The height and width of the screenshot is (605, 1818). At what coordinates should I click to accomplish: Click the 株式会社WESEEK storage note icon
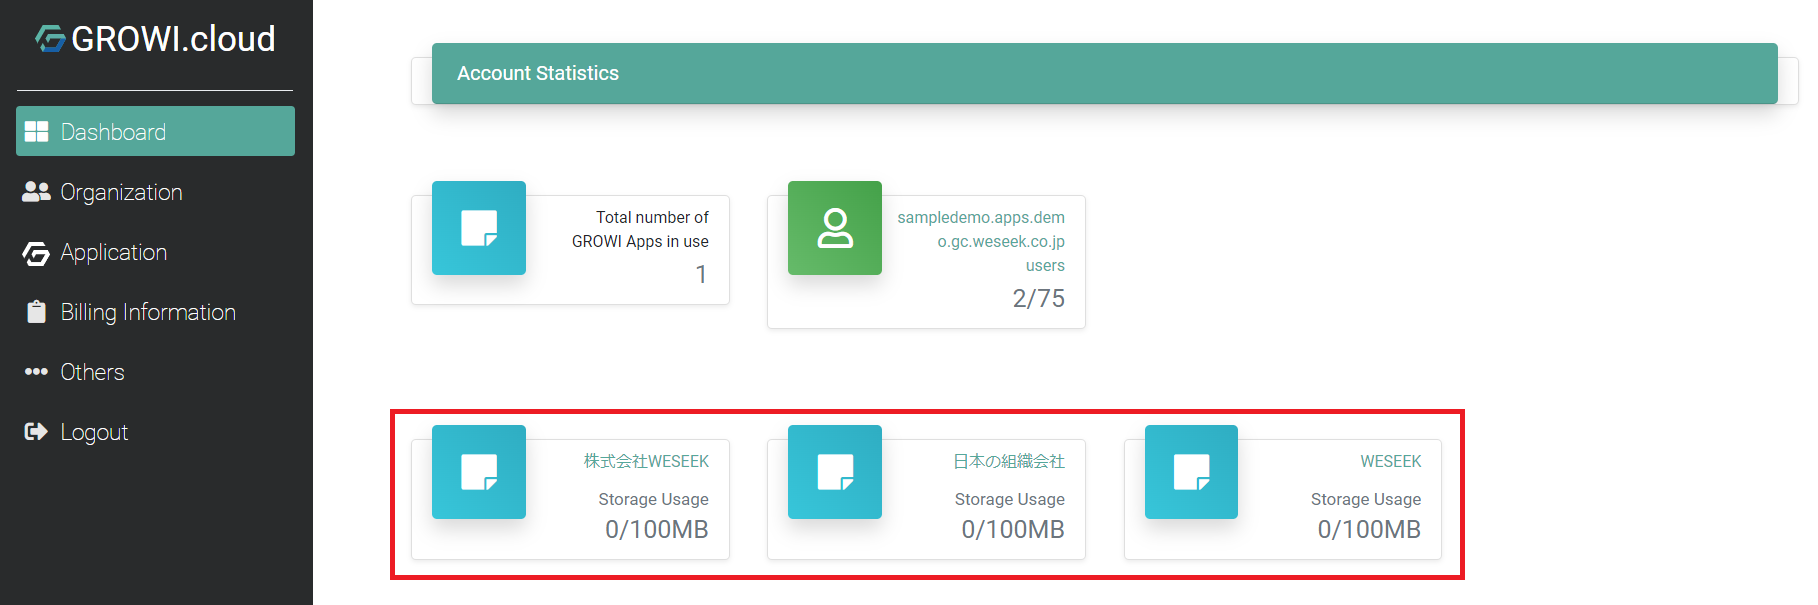(479, 472)
